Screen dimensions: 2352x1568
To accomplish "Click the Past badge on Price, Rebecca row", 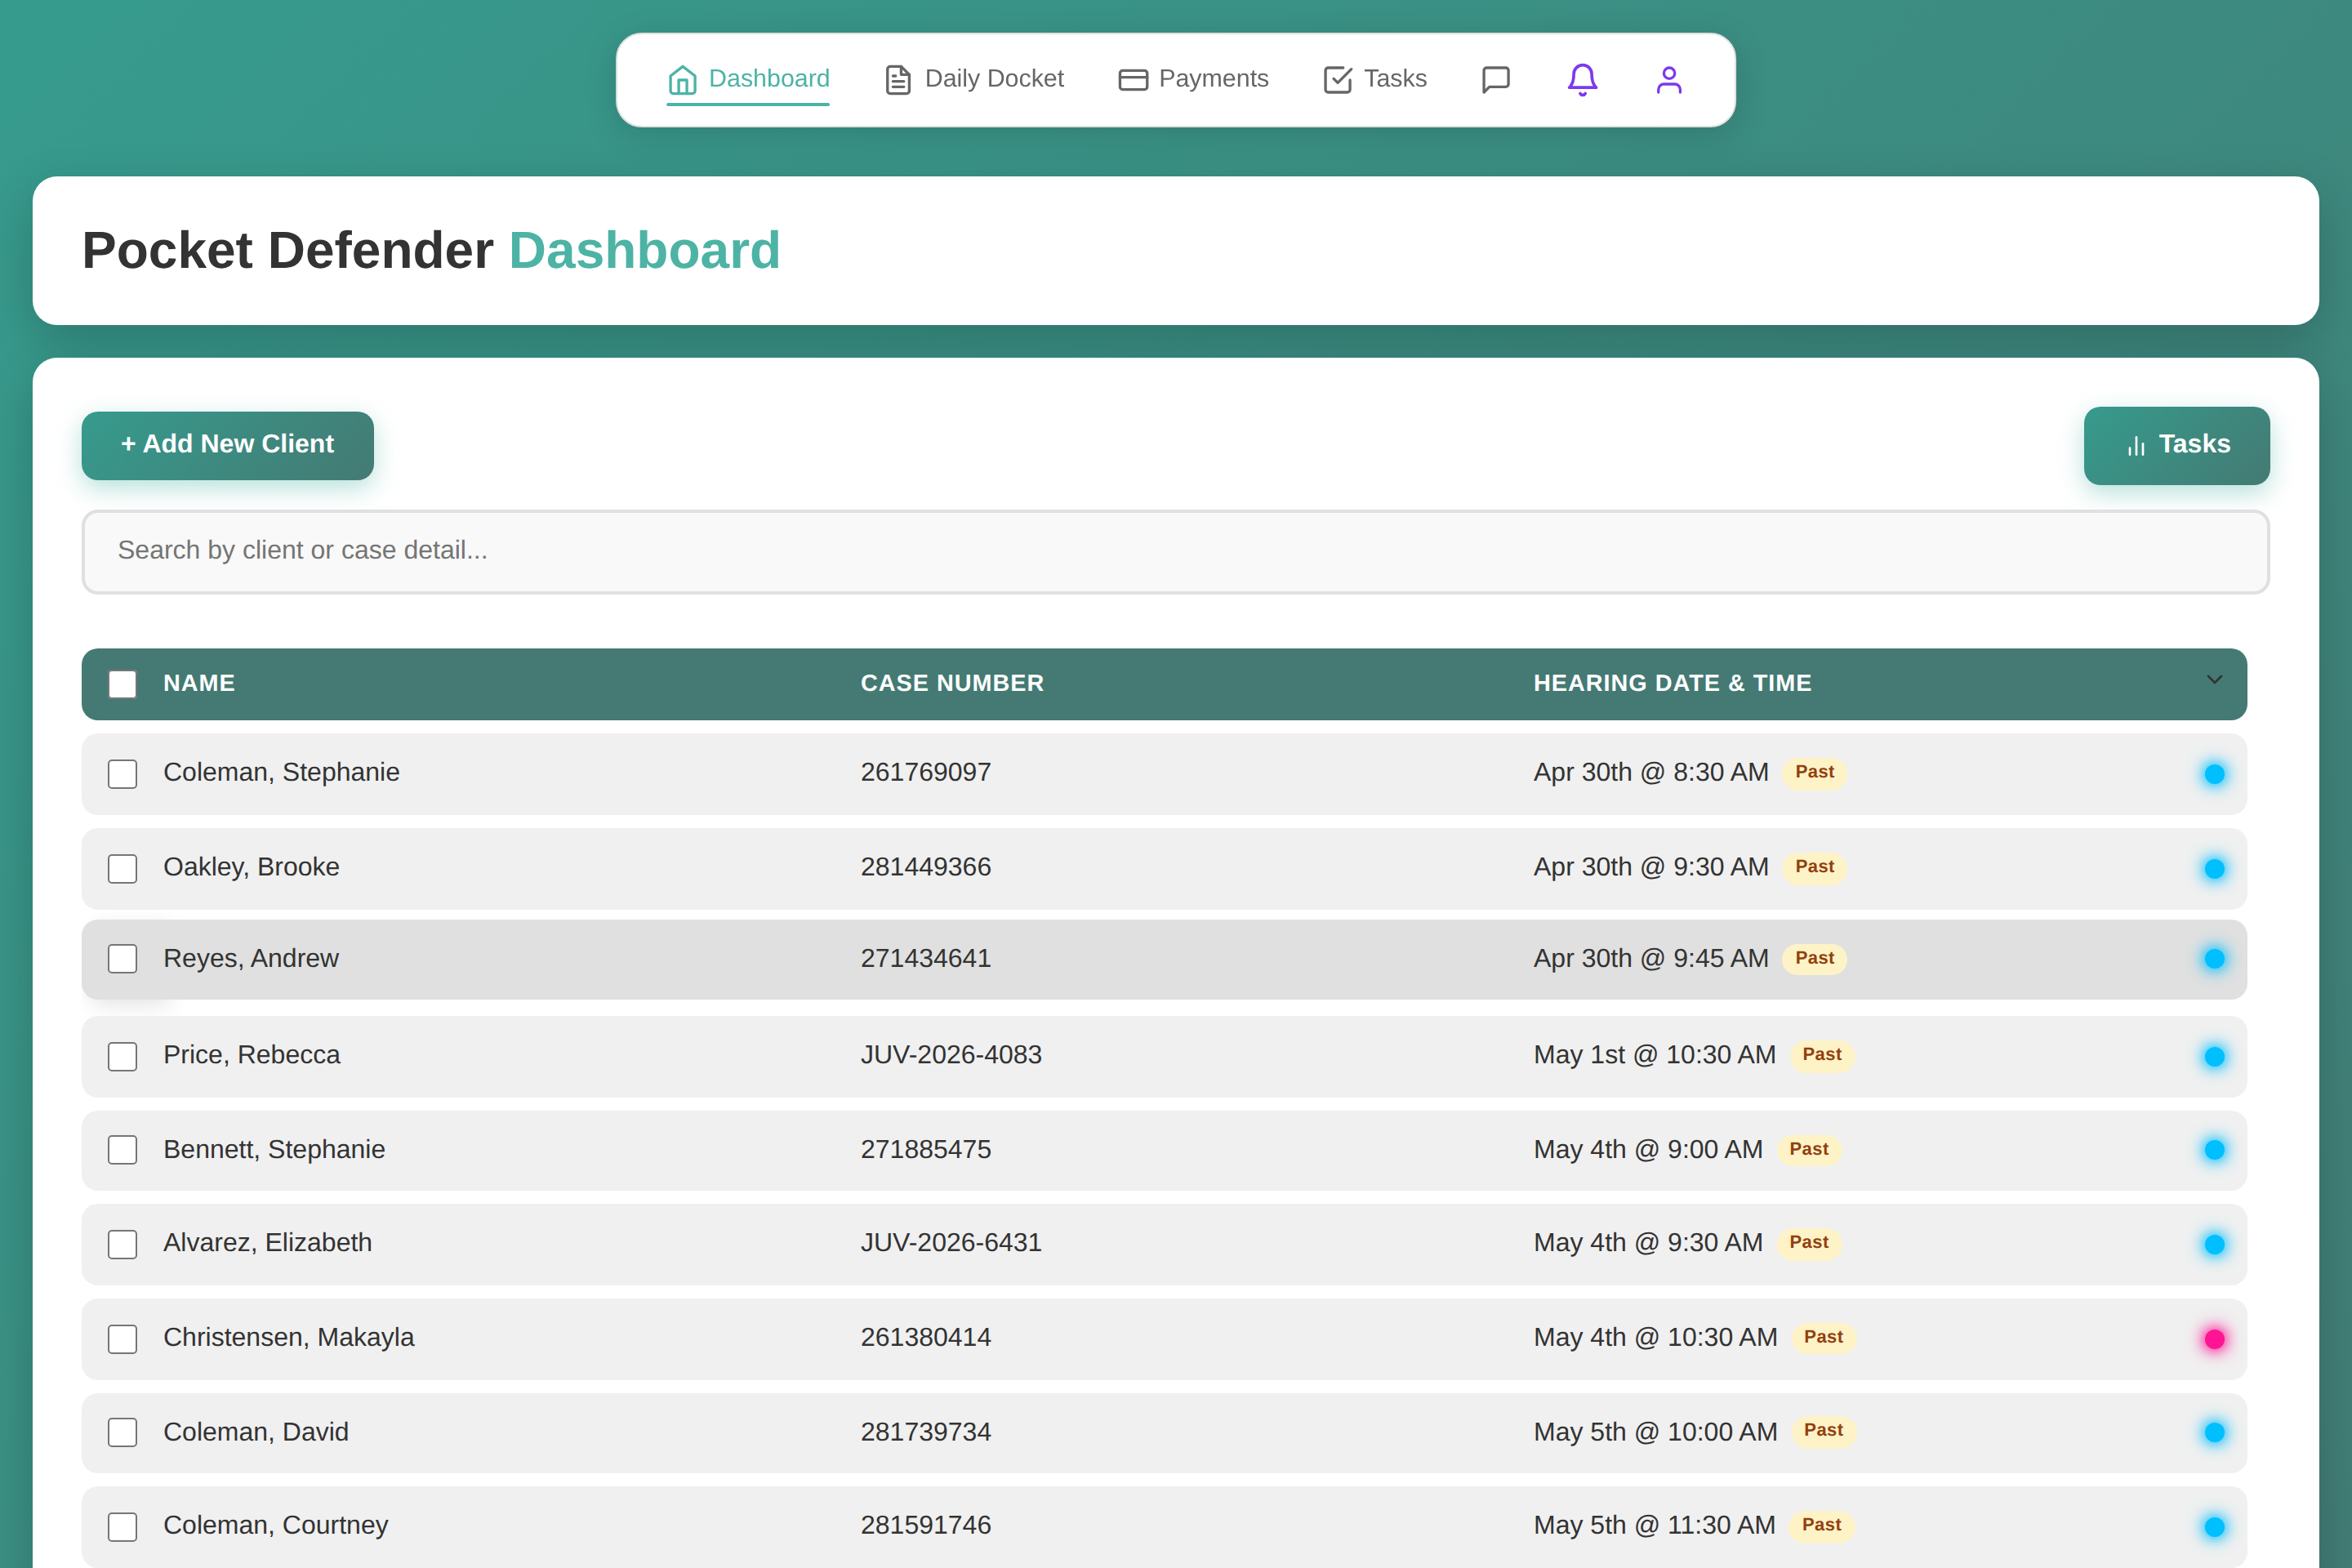I will [x=1821, y=1055].
